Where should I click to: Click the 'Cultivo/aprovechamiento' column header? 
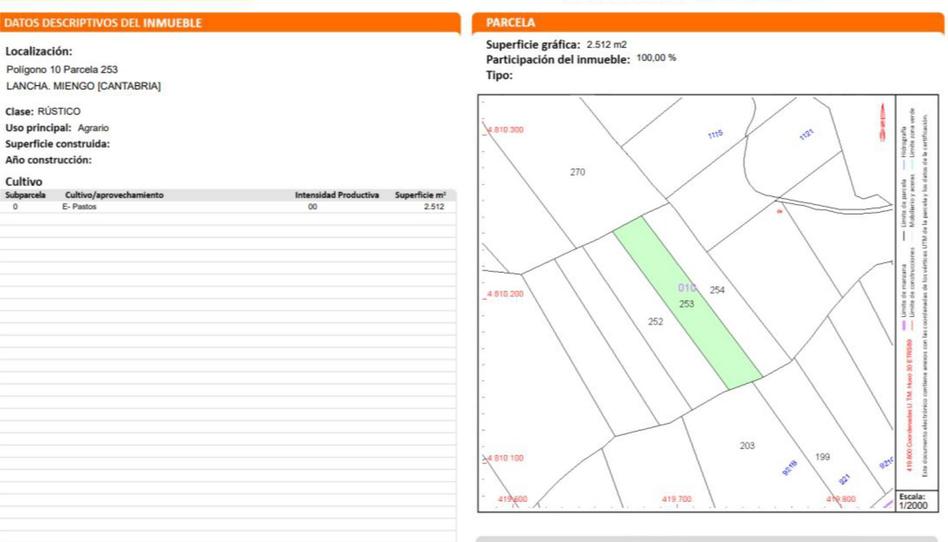(114, 195)
